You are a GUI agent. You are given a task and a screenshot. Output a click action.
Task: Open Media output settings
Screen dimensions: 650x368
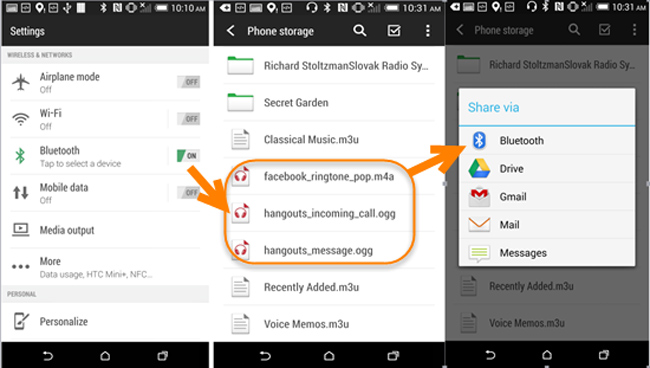(105, 230)
